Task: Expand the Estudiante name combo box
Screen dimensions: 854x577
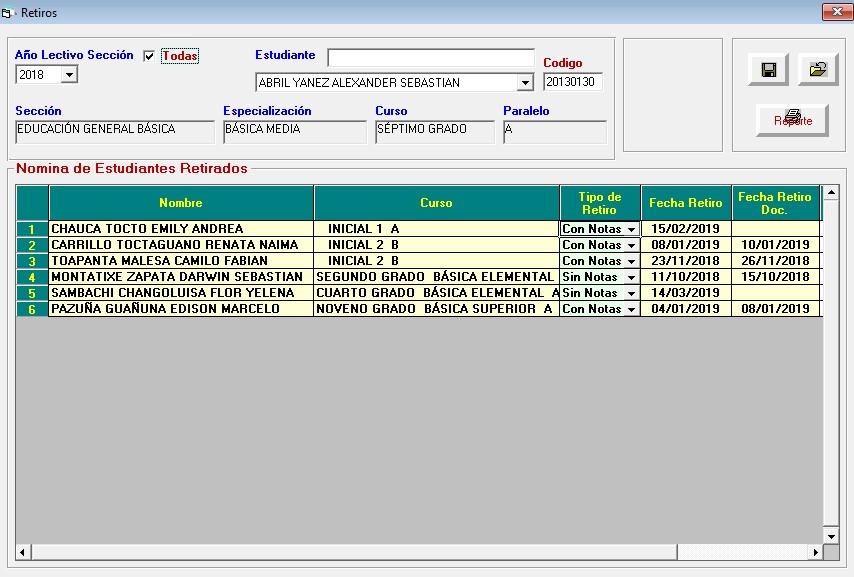Action: coord(525,83)
